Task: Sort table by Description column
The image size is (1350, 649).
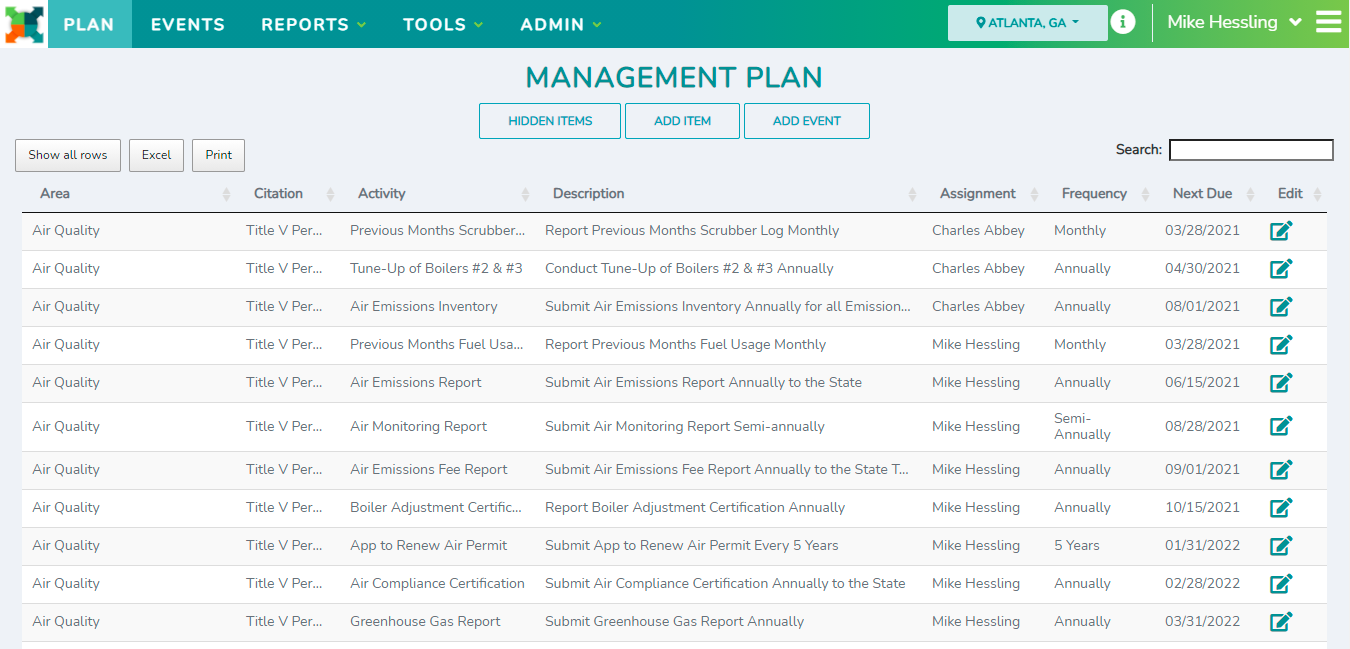Action: [728, 194]
